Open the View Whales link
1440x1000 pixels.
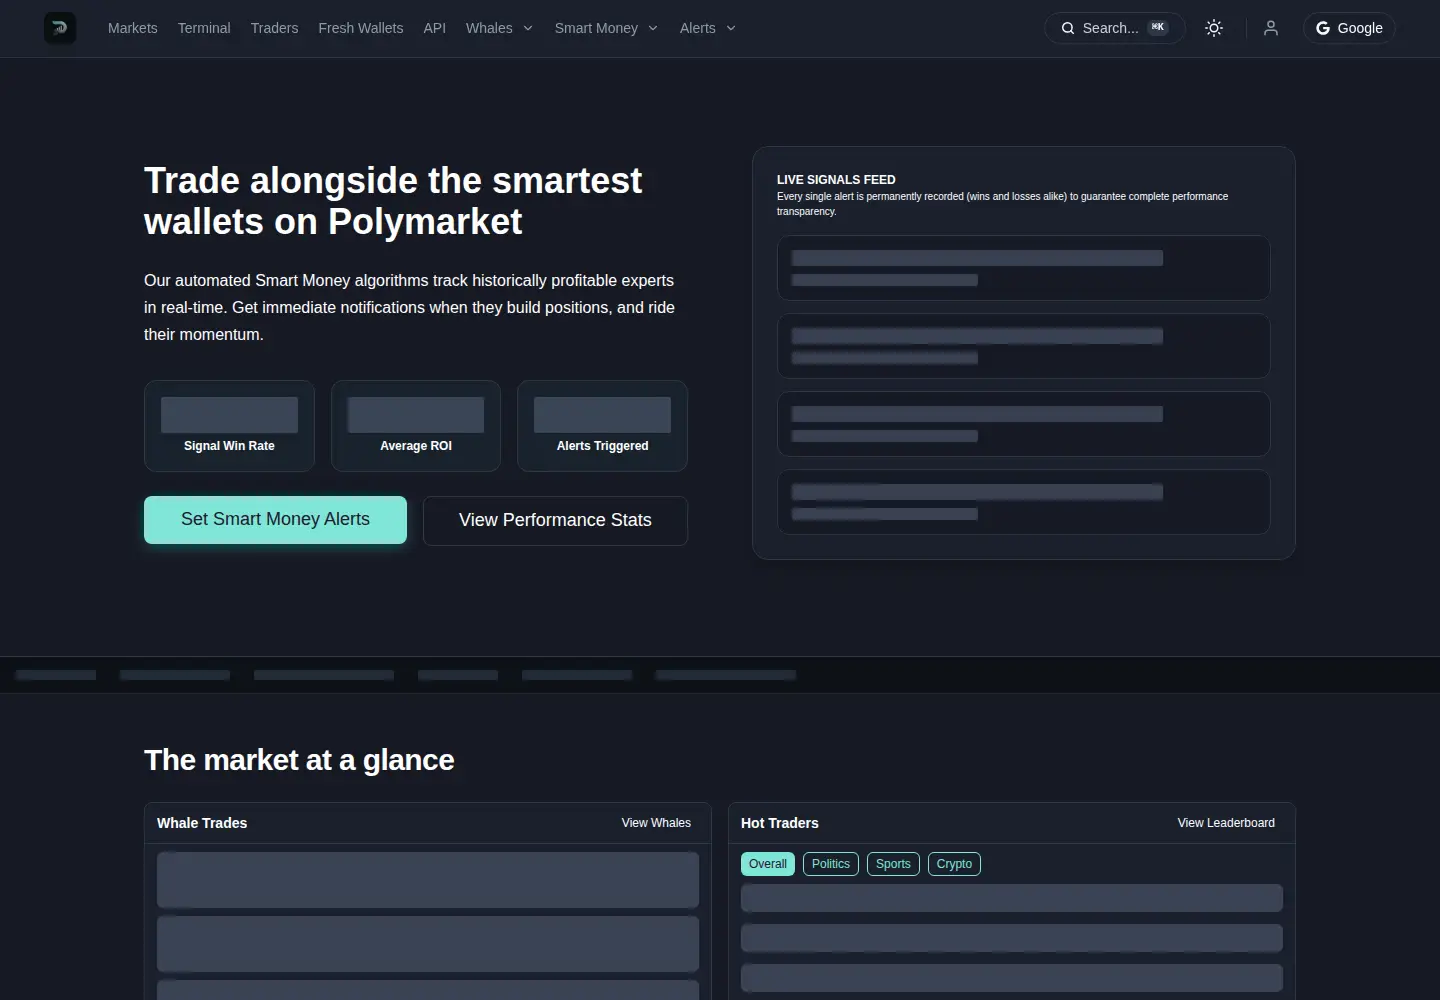pos(656,823)
